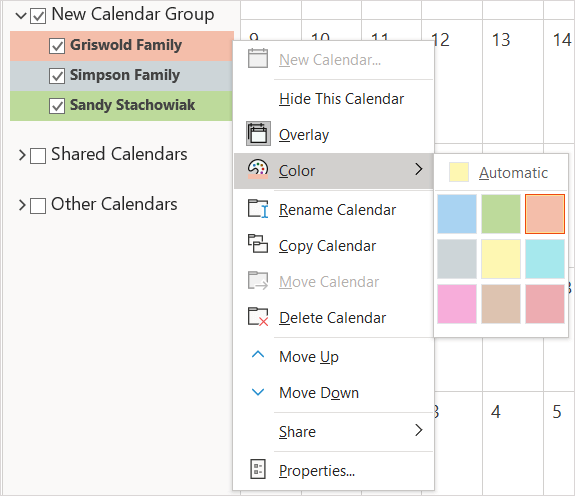575x496 pixels.
Task: Click the Copy Calendar icon
Action: [258, 244]
